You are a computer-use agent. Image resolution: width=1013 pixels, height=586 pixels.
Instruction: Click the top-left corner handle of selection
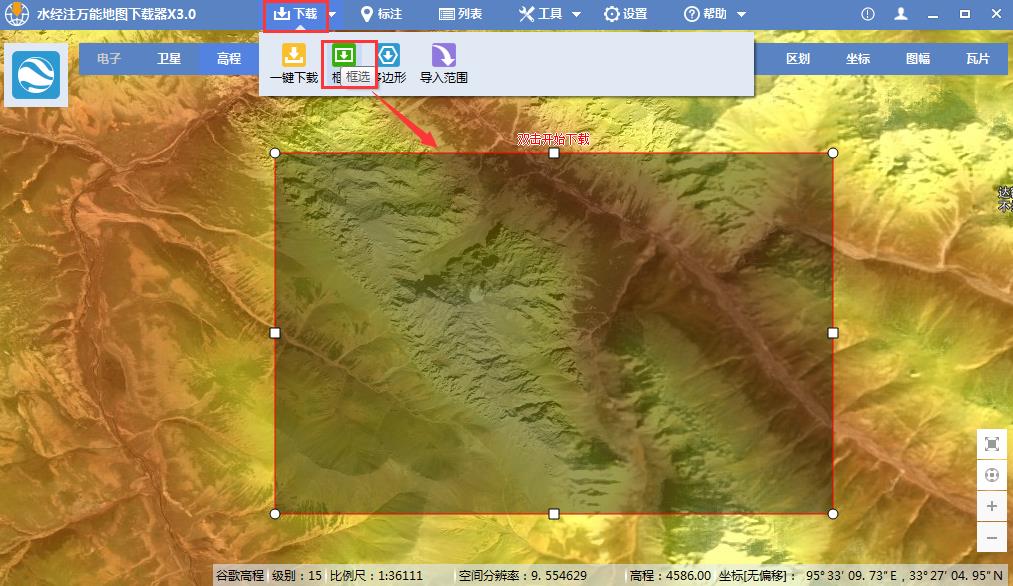pyautogui.click(x=275, y=153)
